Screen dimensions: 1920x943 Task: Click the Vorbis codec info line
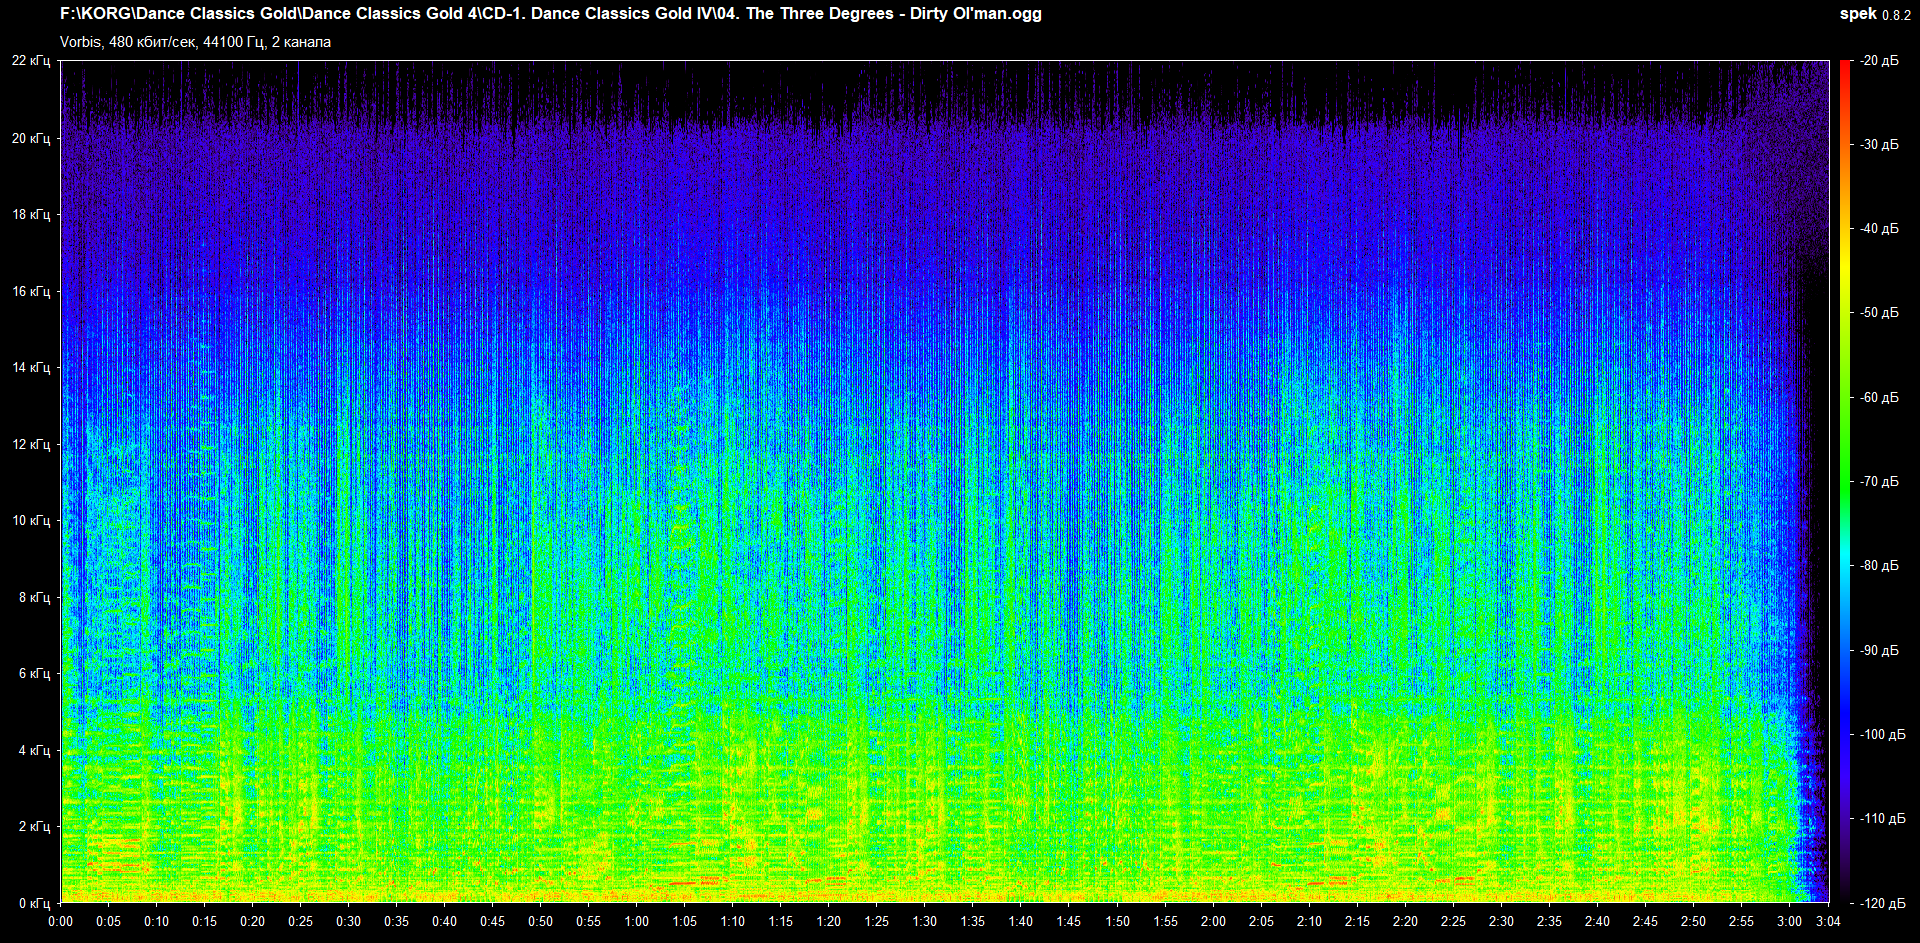point(195,42)
